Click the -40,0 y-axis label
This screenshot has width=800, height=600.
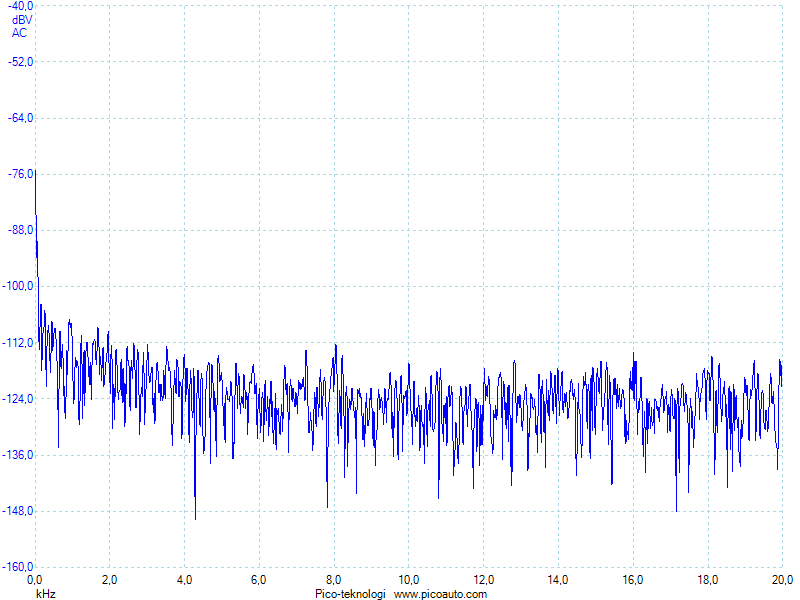[x=21, y=6]
